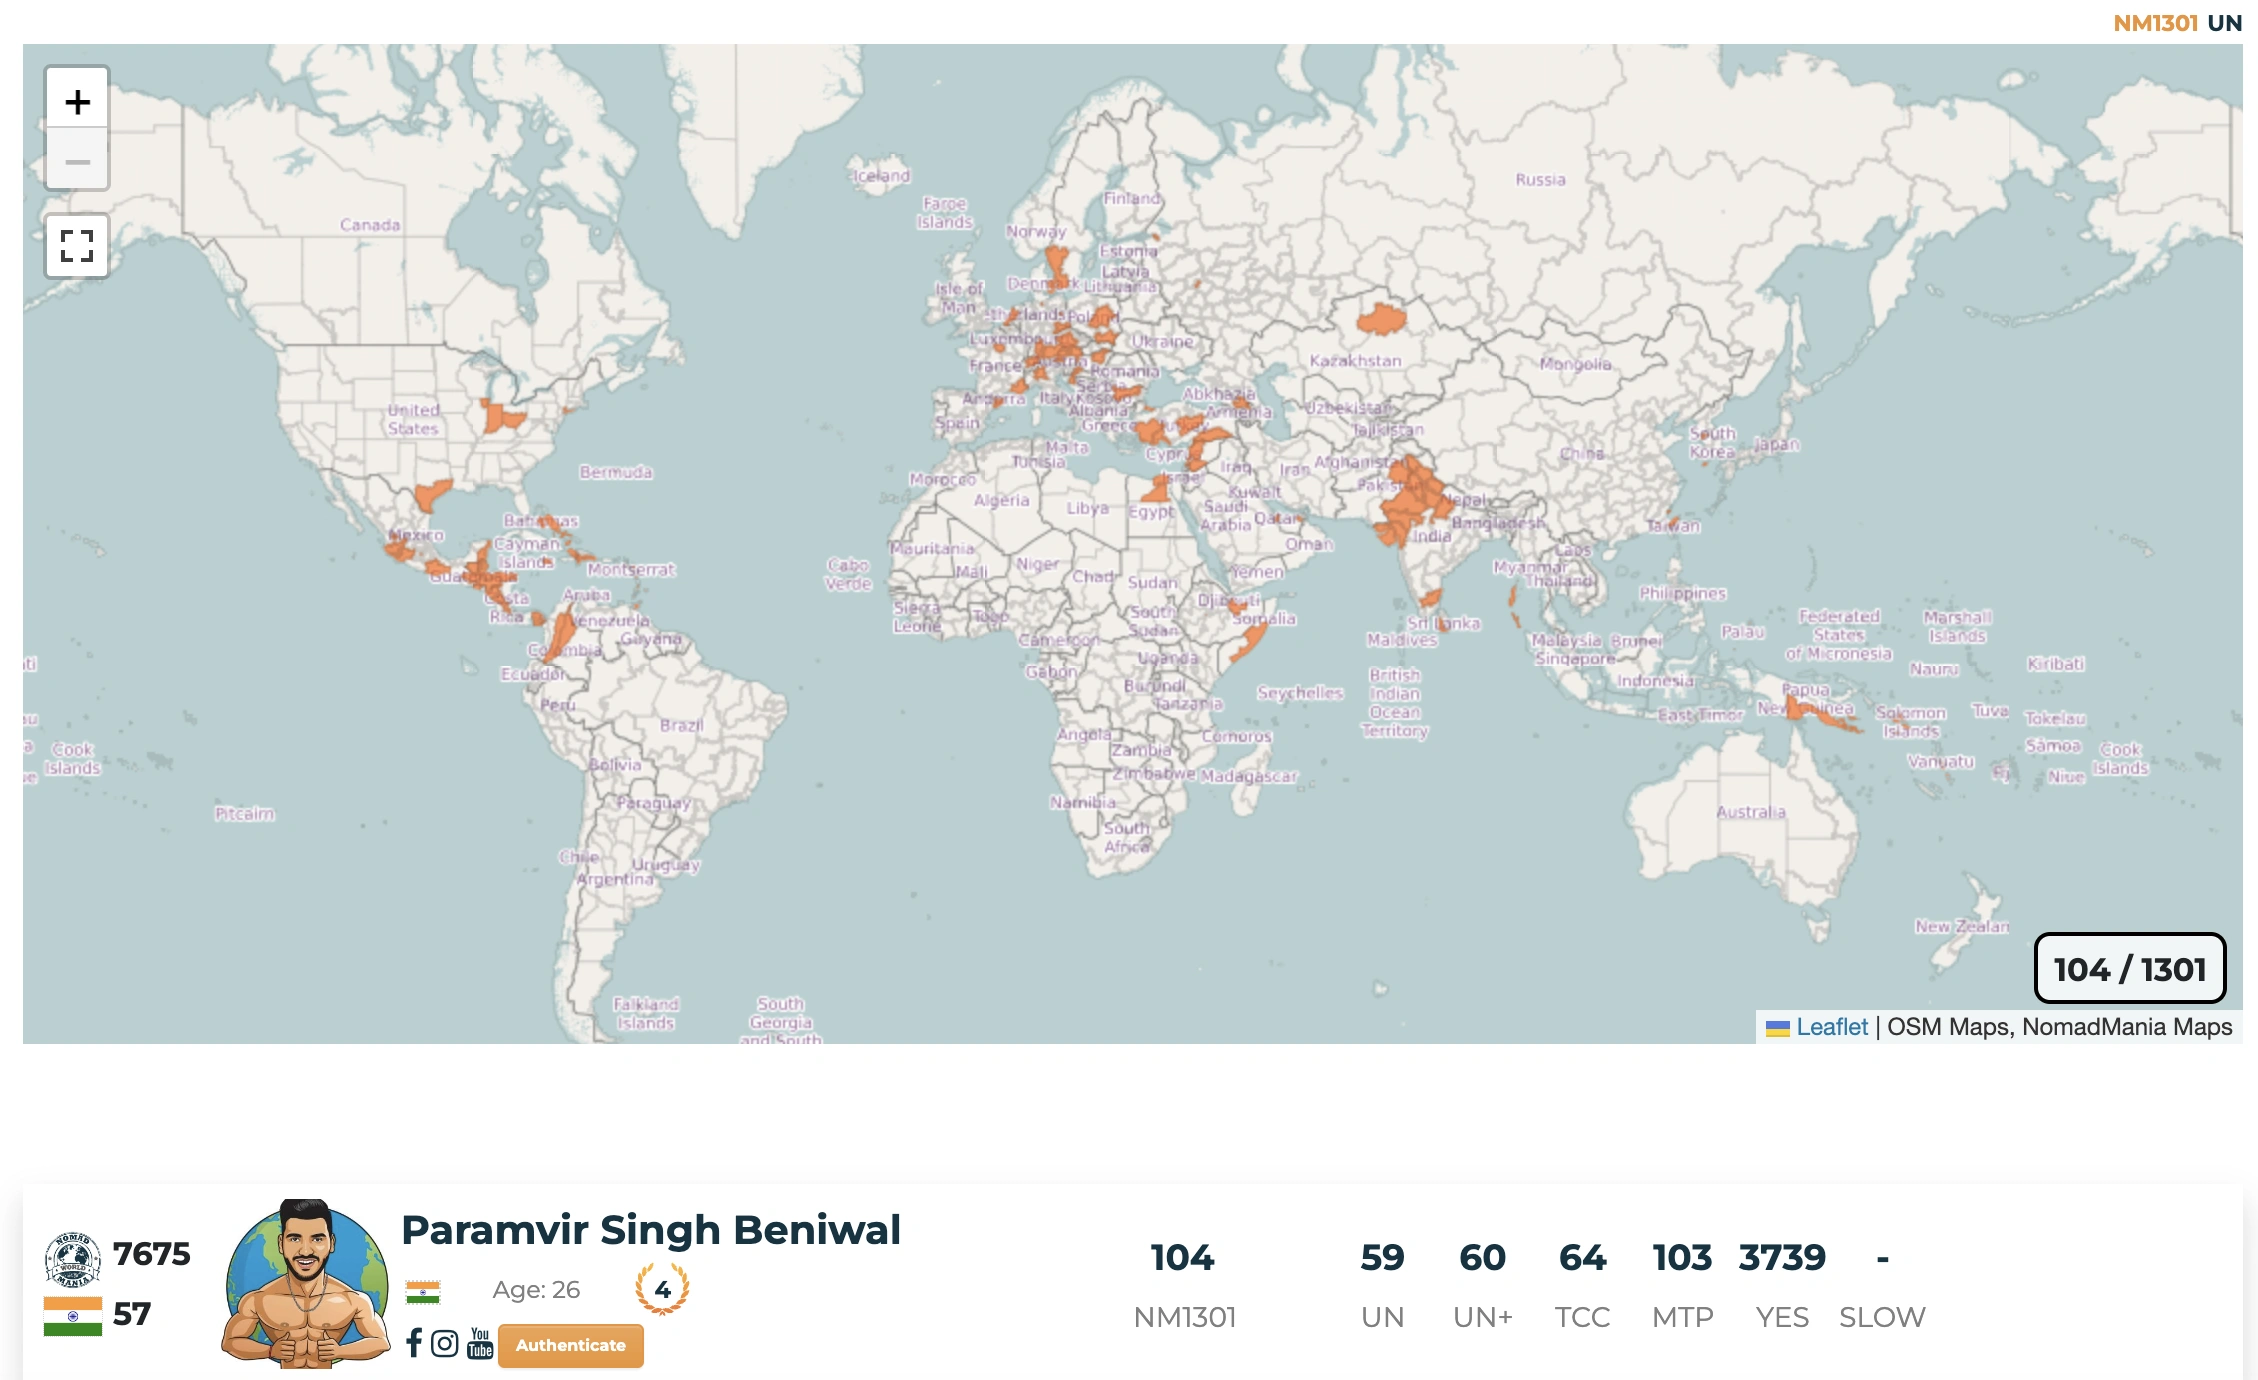Zoom in on the map
Viewport: 2258px width, 1380px height.
point(77,101)
